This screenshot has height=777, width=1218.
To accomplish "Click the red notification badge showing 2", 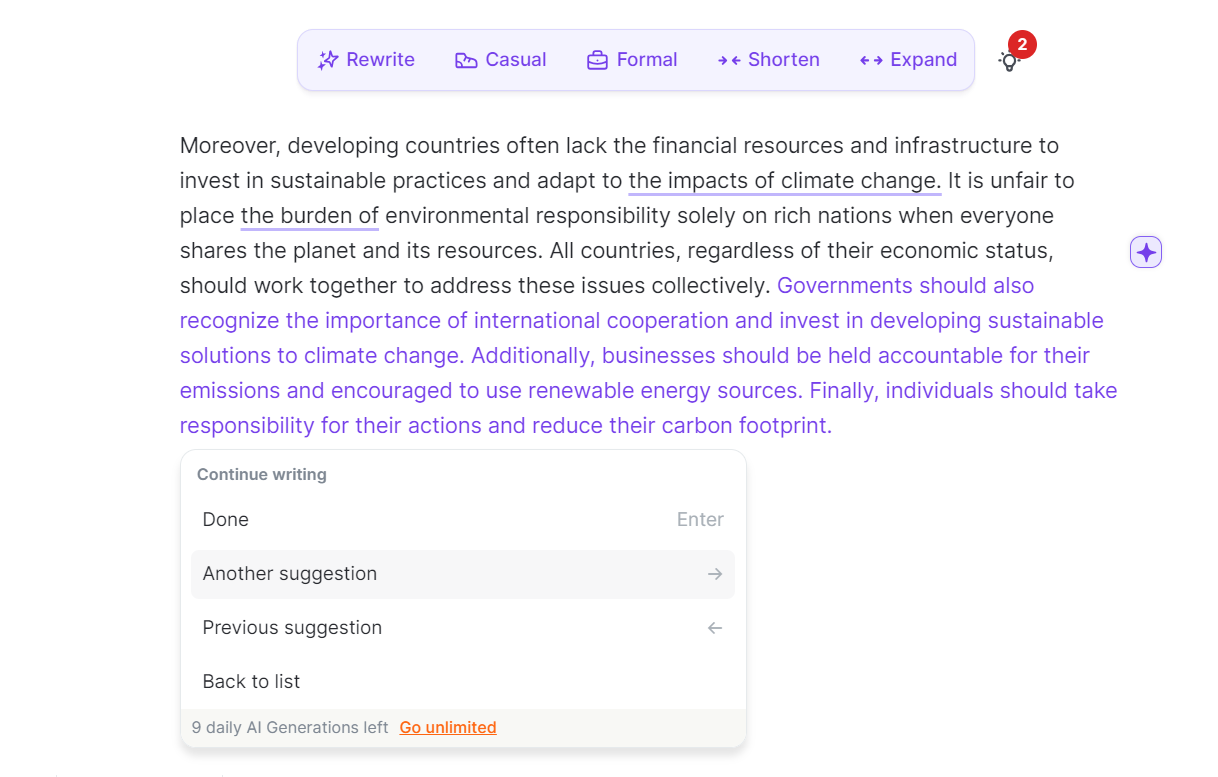I will [1022, 45].
